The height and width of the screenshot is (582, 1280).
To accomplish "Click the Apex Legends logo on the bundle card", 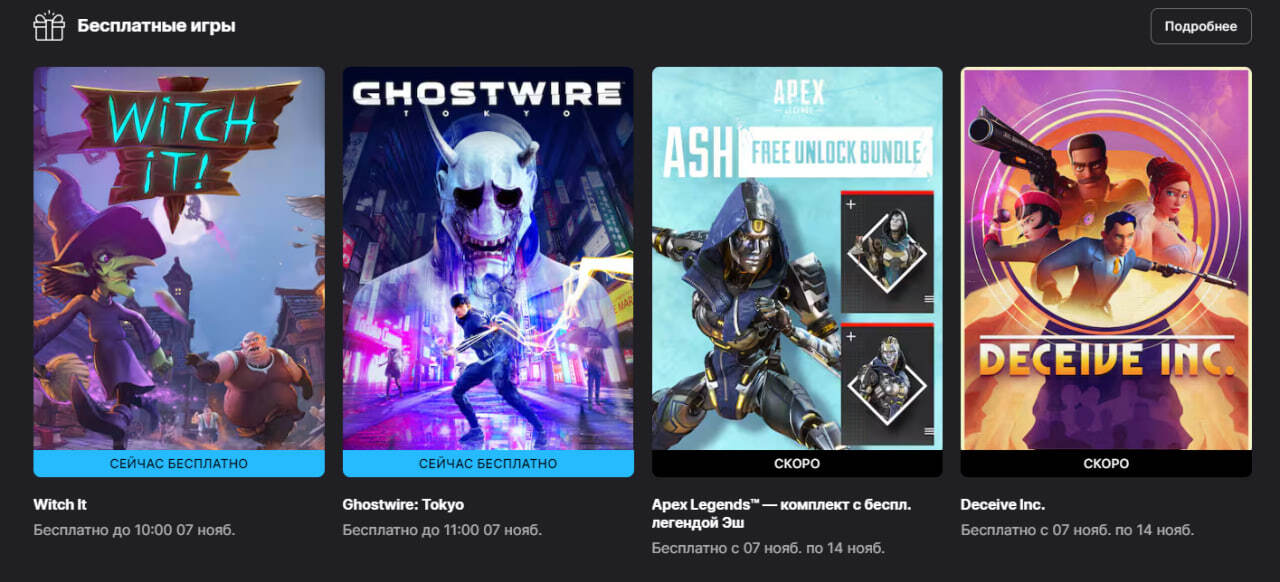I will 798,97.
